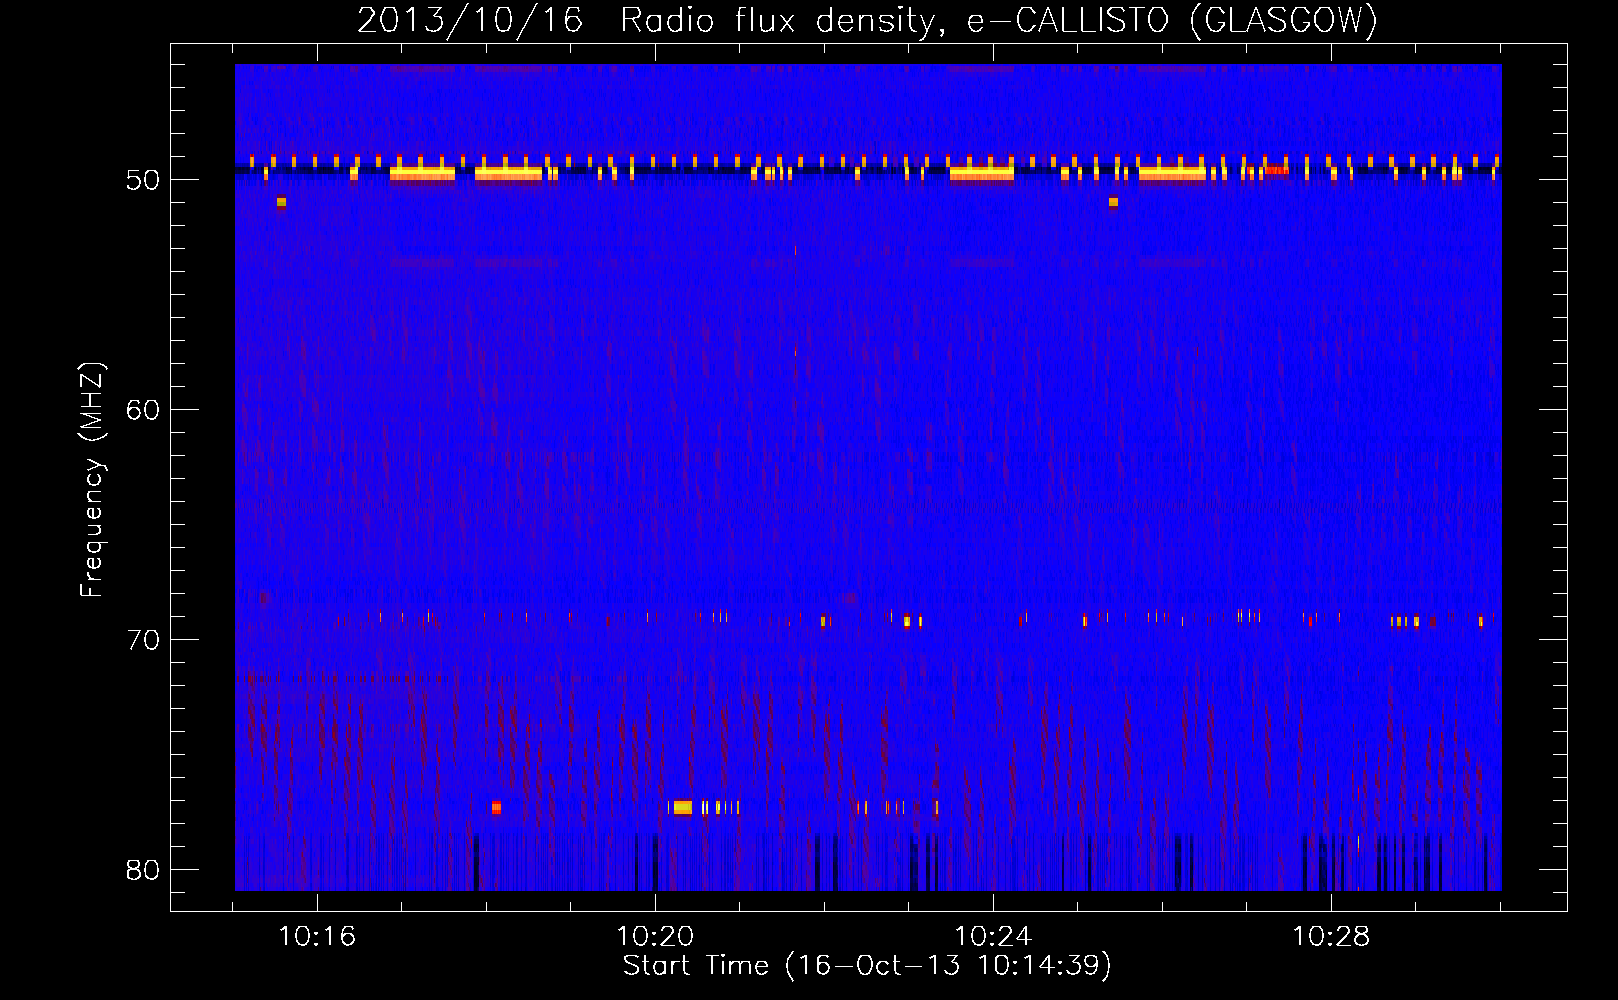The image size is (1618, 1000).
Task: Select the 50 frequency tick label
Action: (143, 180)
